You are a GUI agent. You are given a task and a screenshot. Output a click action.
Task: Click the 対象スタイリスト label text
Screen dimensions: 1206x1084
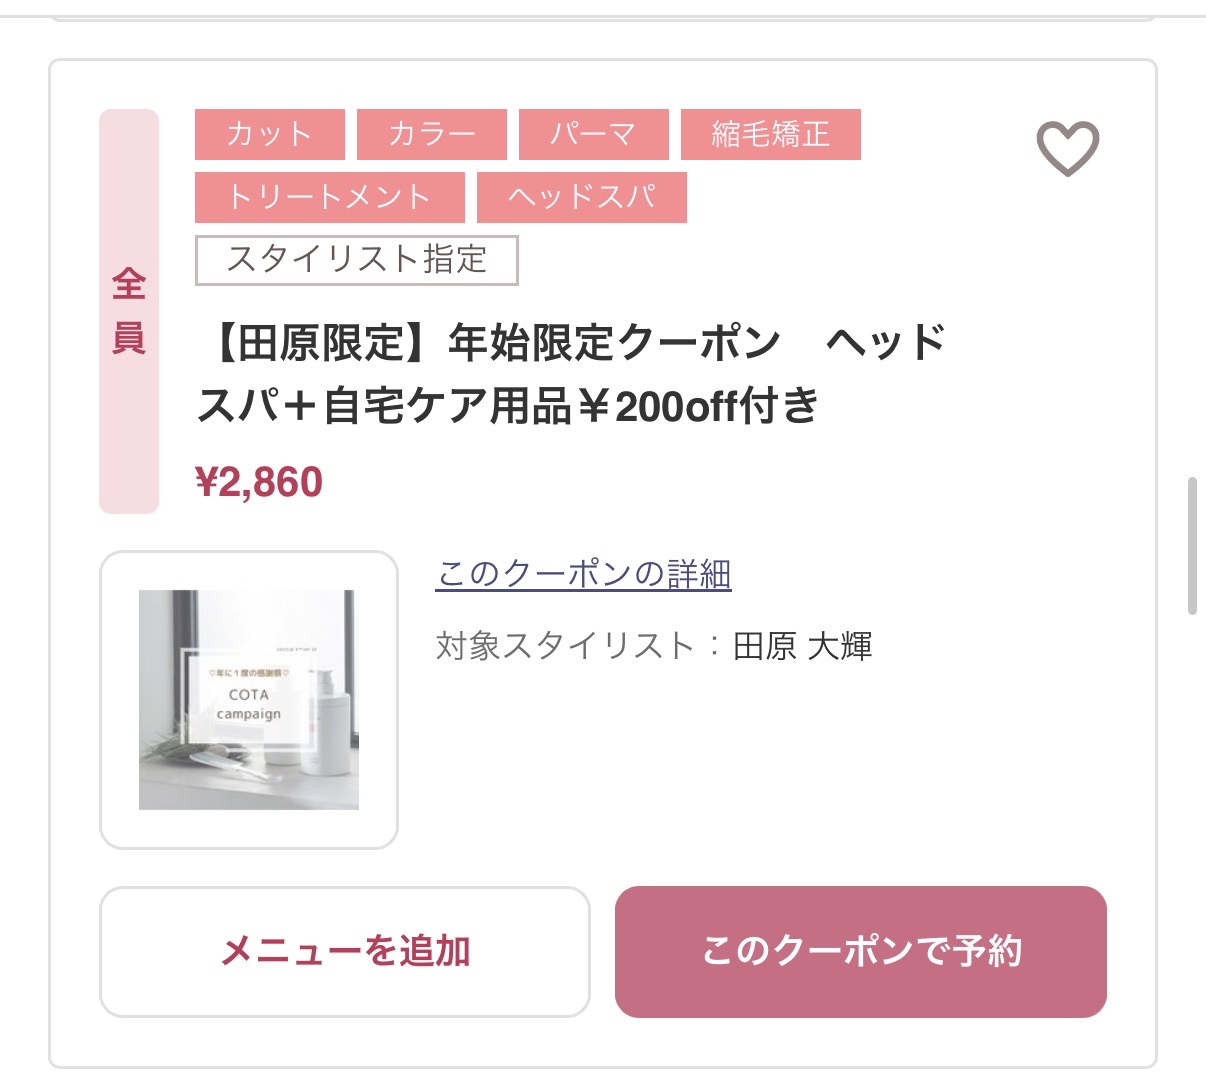[565, 646]
